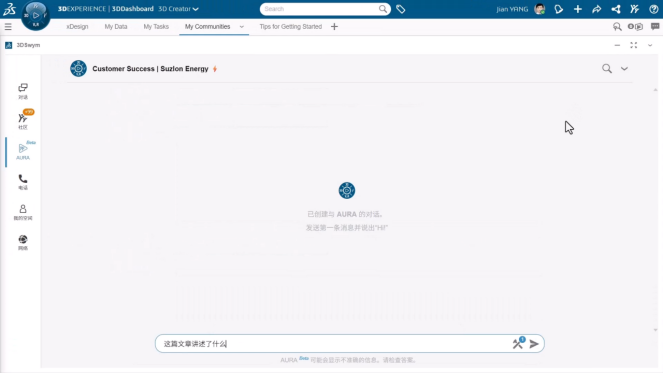
Task: Open the collaboration network icon in header
Action: pos(616,9)
